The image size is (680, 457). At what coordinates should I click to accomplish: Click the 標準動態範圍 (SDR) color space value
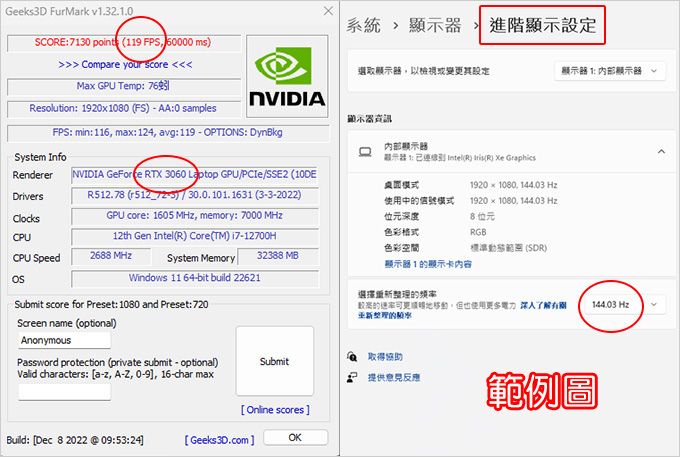509,248
